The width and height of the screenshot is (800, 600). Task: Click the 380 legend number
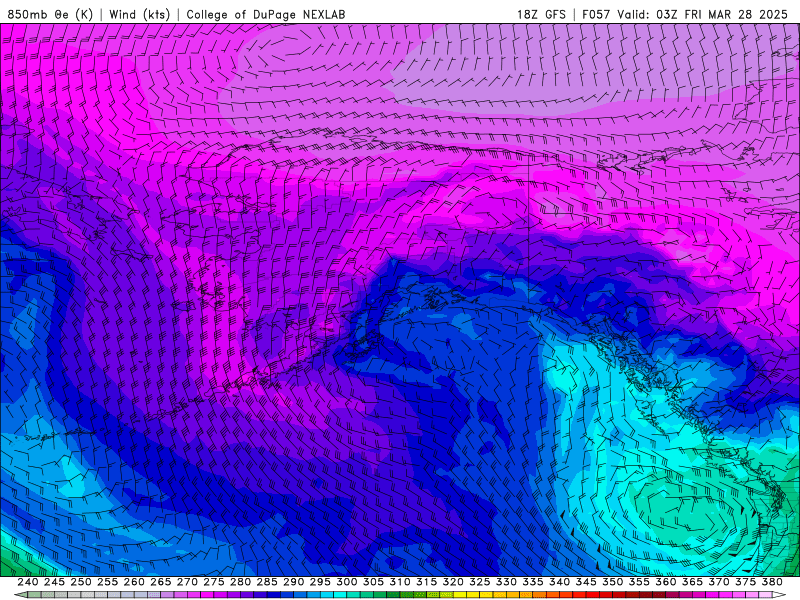click(772, 582)
